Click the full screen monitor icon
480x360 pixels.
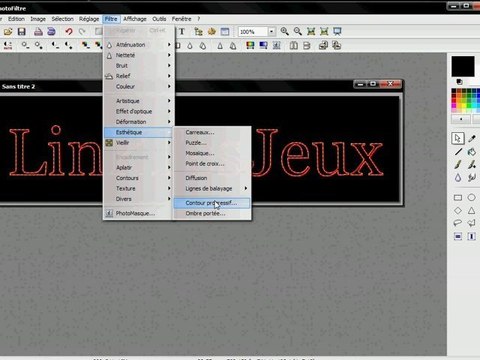pos(337,31)
